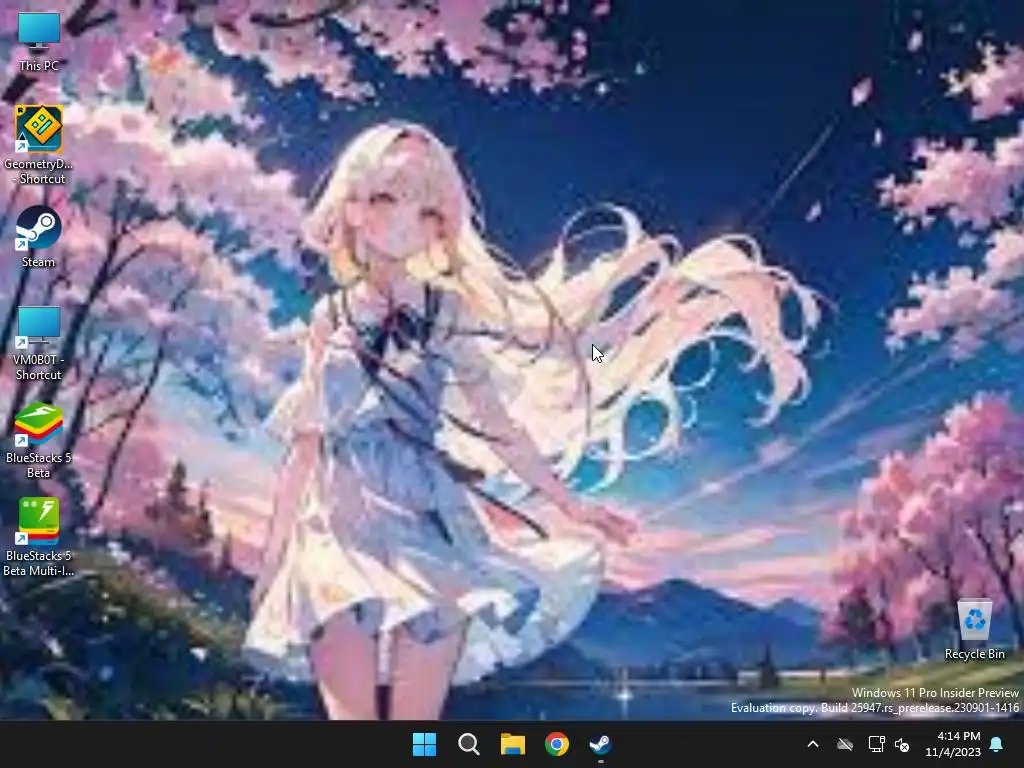Click the OneDrive cloud tray icon

pos(845,744)
